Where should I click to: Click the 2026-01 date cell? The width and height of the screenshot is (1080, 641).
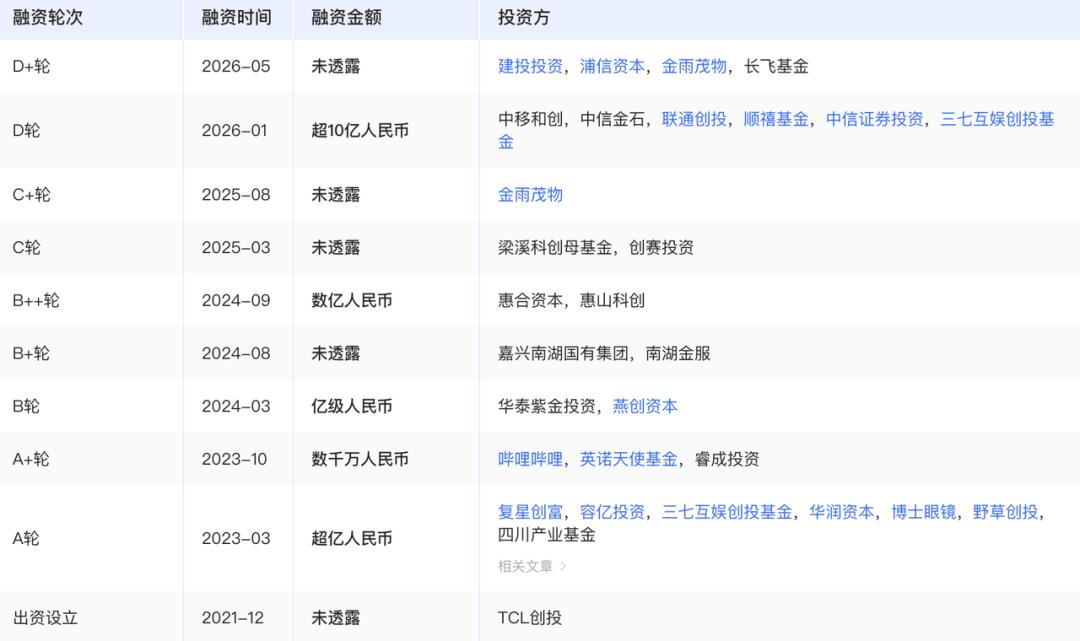click(234, 131)
